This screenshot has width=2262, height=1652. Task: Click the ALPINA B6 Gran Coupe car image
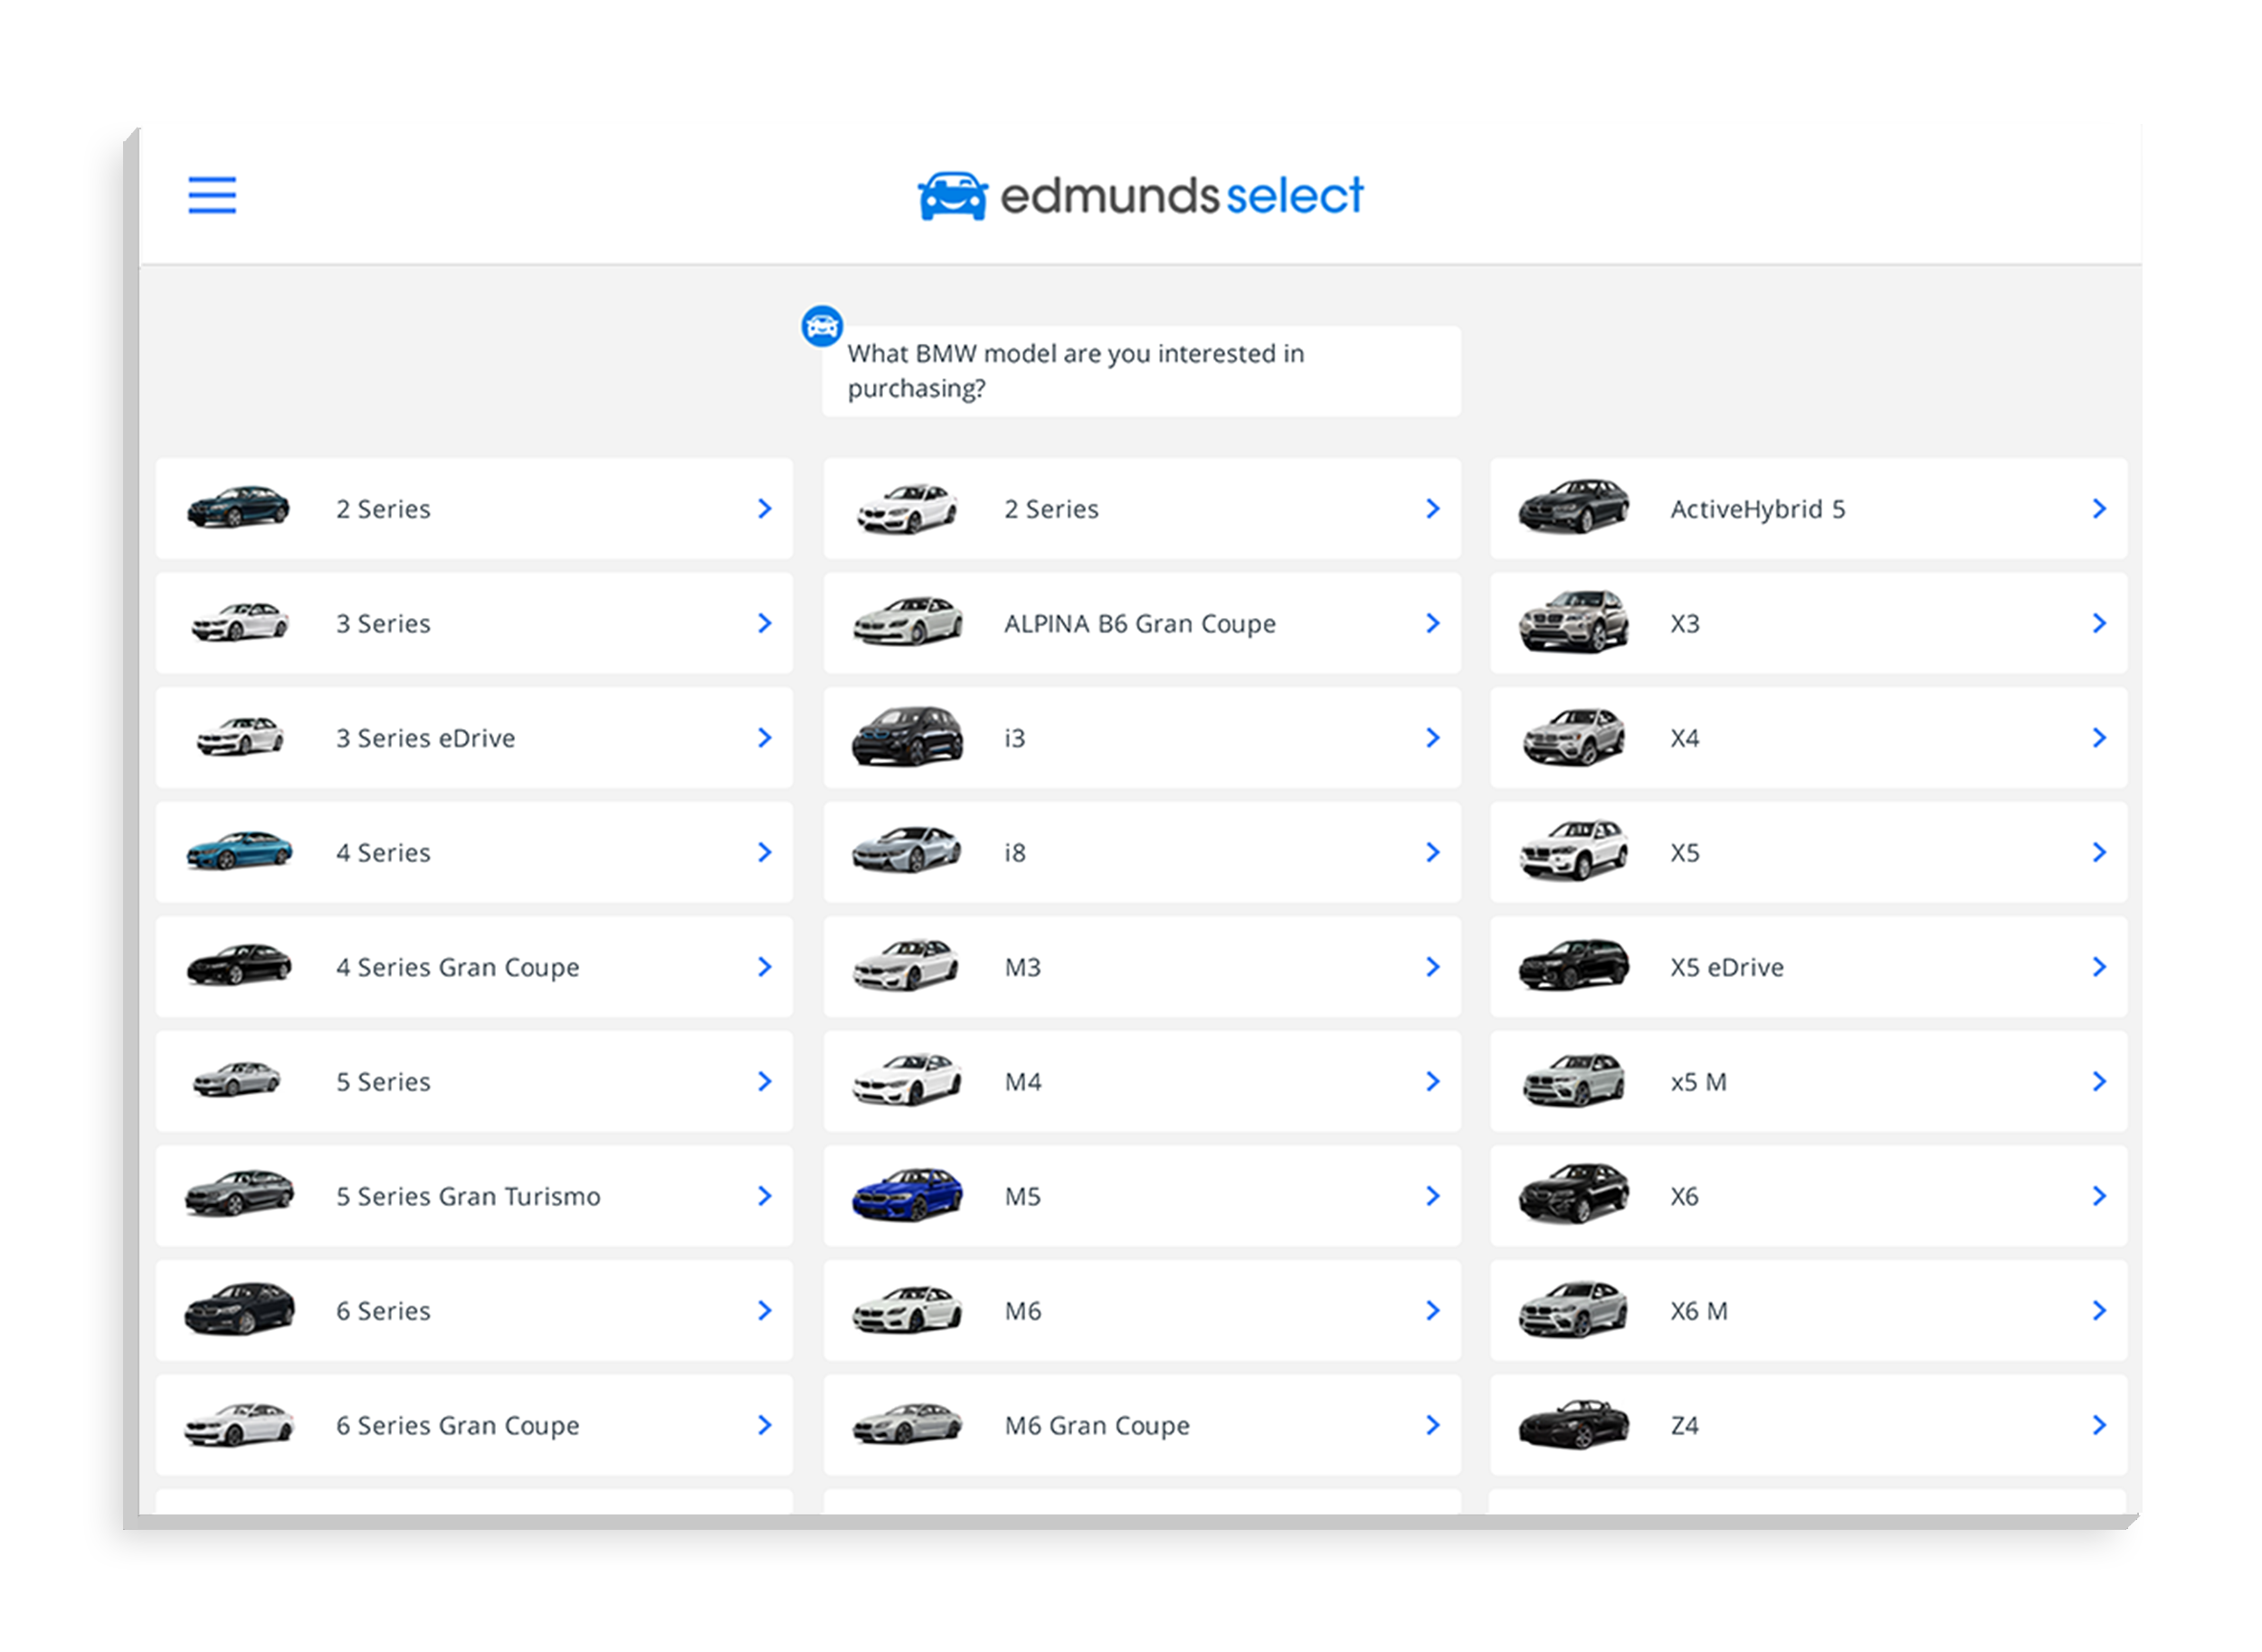pyautogui.click(x=907, y=621)
